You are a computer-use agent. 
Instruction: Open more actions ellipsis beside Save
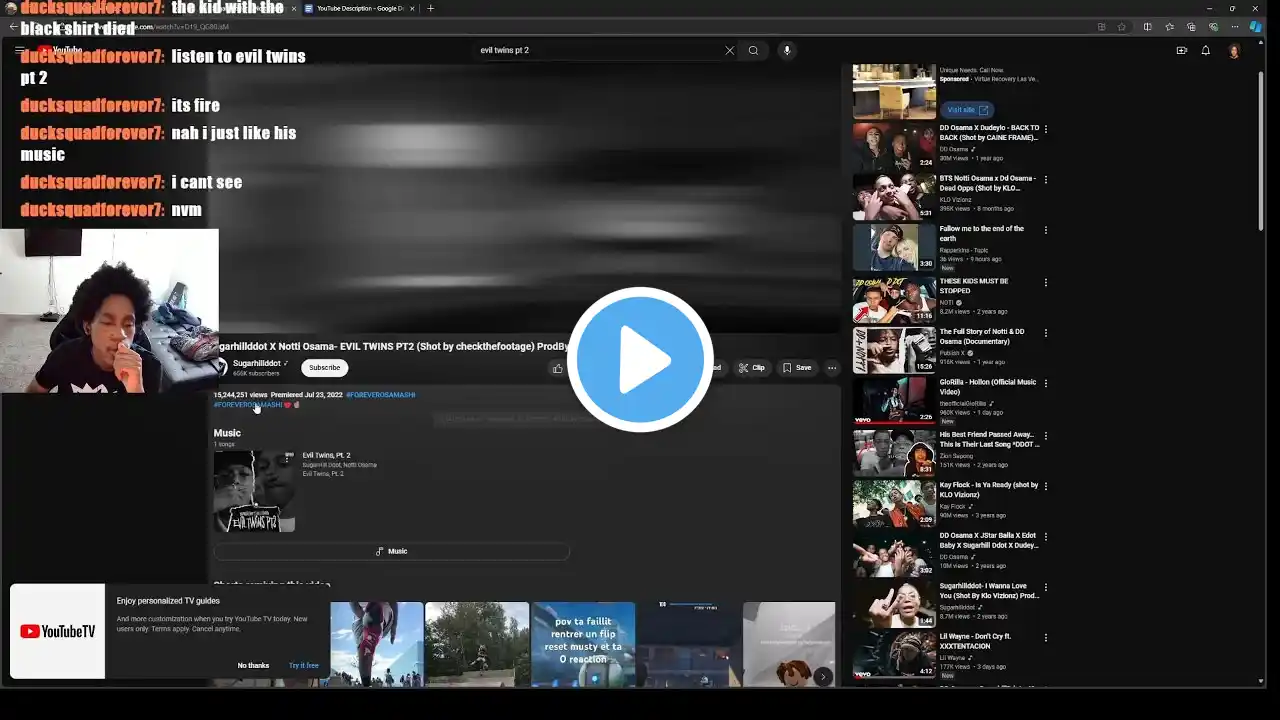click(831, 368)
